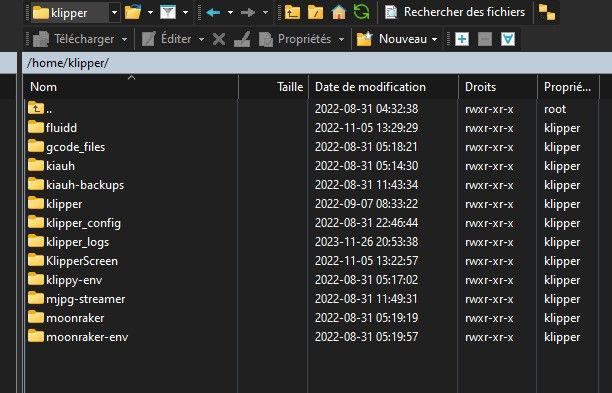Click the fluidd folder icon

tap(36, 127)
